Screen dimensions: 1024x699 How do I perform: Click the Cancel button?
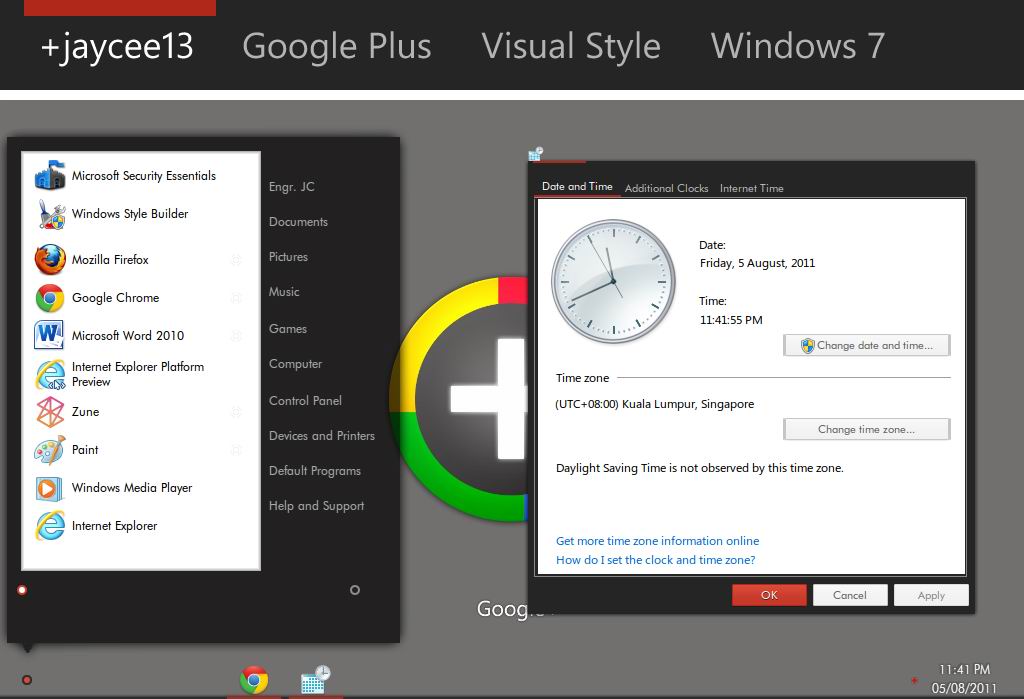click(850, 595)
